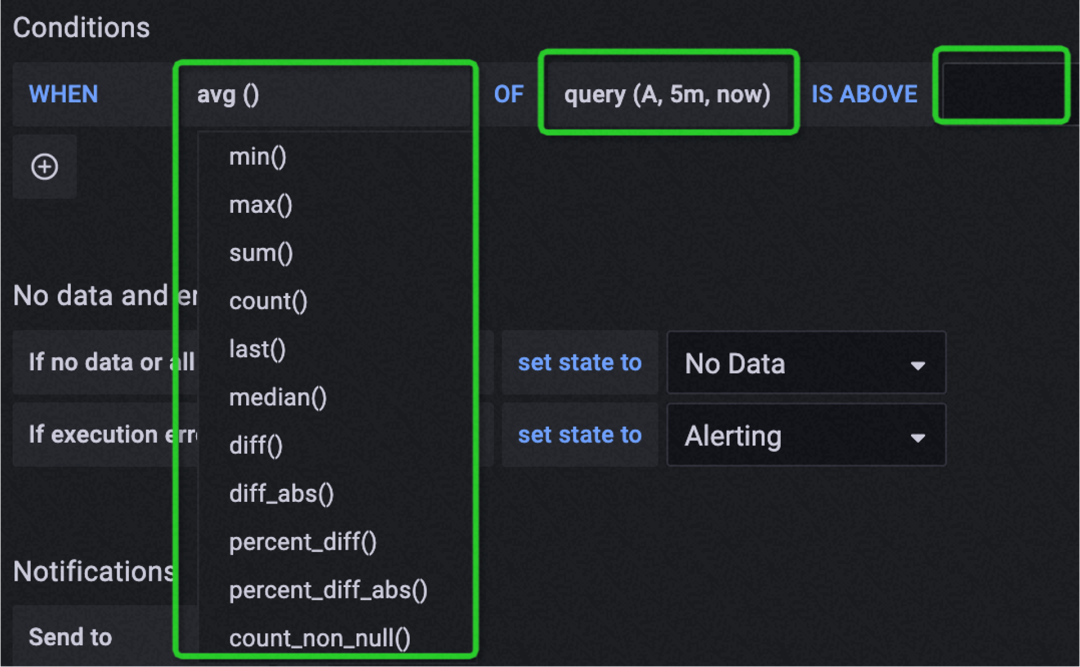Select the median() option
The image size is (1080, 667).
coord(278,397)
